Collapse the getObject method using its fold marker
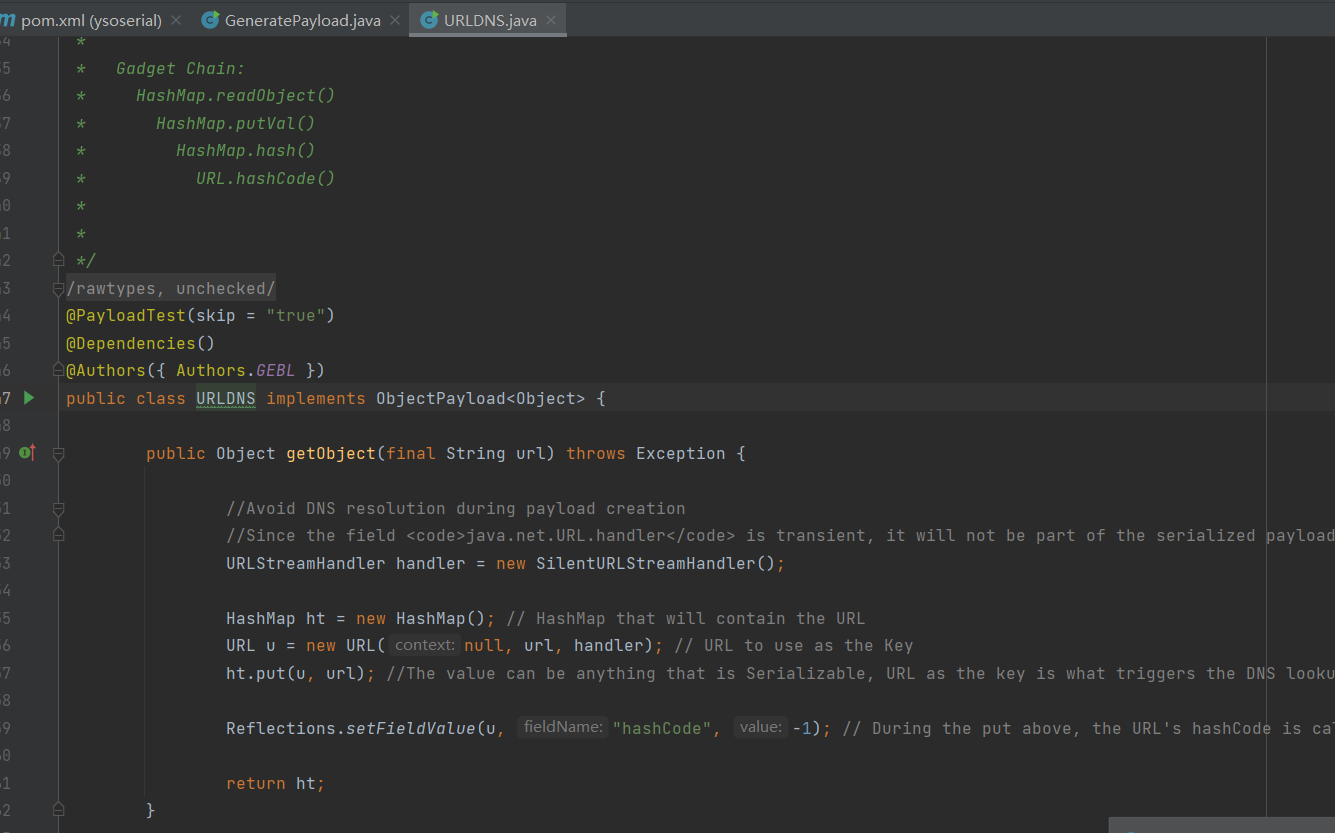Viewport: 1335px width, 833px height. pyautogui.click(x=58, y=453)
